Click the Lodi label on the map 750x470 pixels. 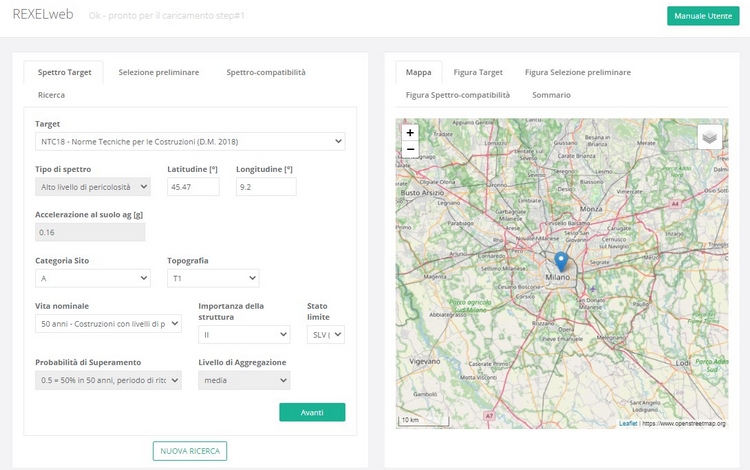coord(683,363)
